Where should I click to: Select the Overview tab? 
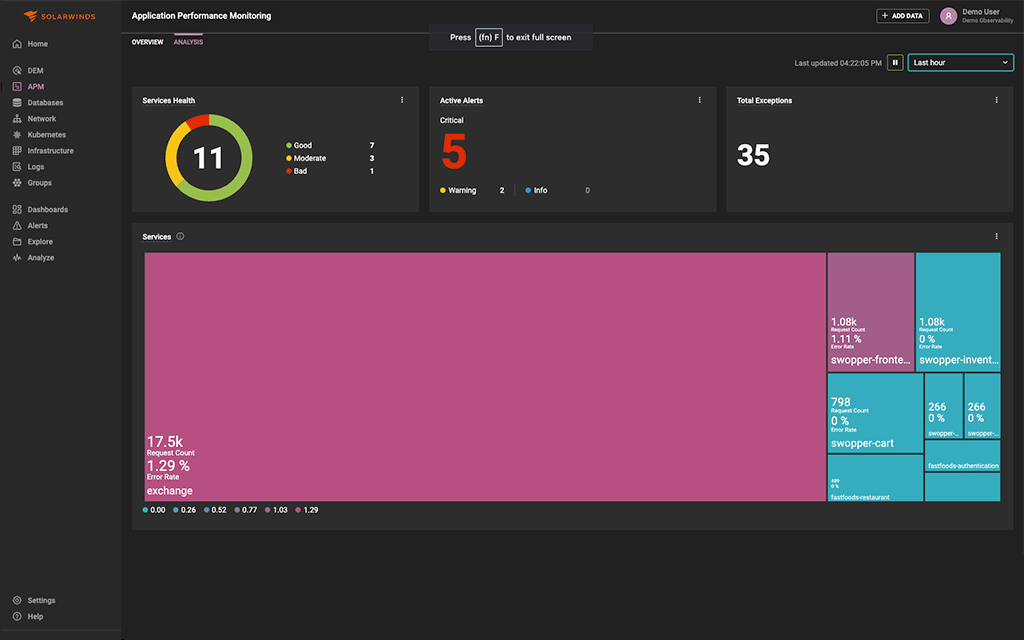click(x=148, y=41)
